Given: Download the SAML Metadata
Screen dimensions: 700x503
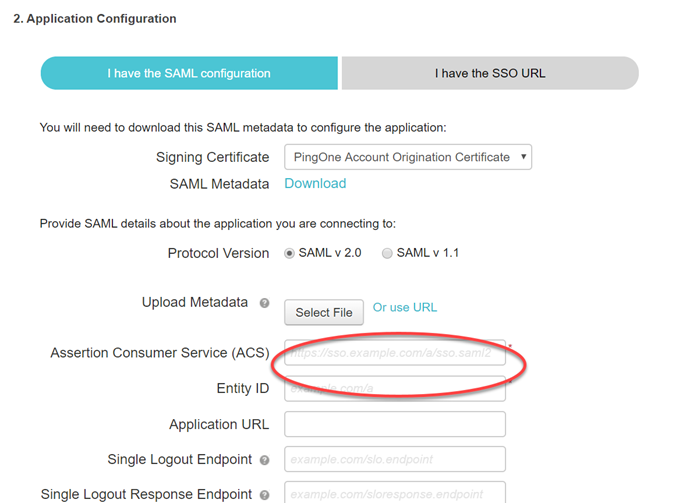Looking at the screenshot, I should pyautogui.click(x=315, y=183).
